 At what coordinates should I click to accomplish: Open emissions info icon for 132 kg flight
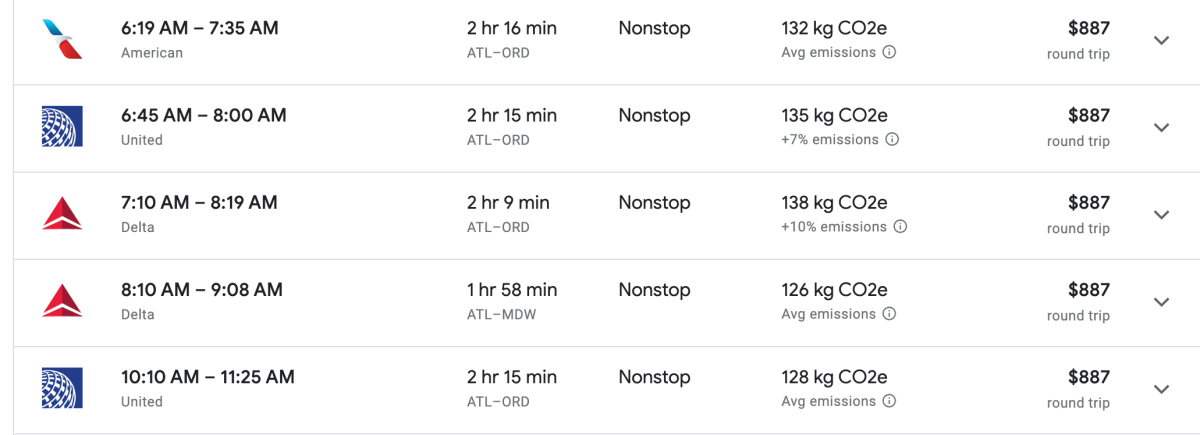point(889,52)
